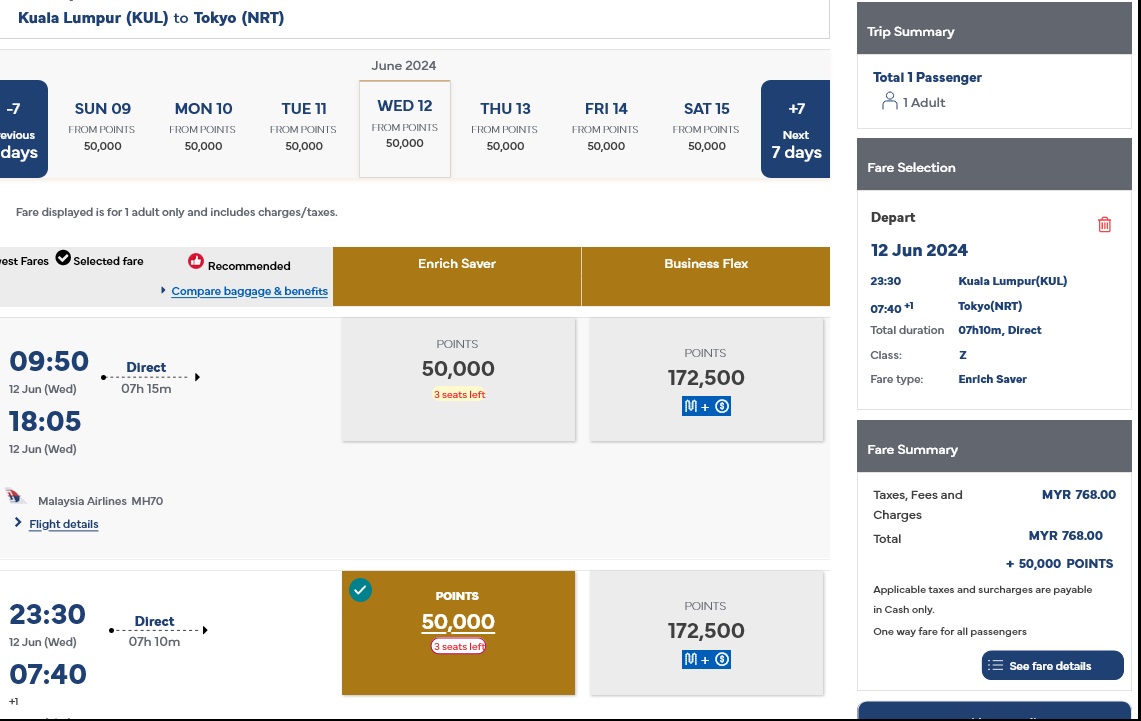Click the red Recommended thumbs-up icon
The height and width of the screenshot is (721, 1141).
(x=196, y=262)
